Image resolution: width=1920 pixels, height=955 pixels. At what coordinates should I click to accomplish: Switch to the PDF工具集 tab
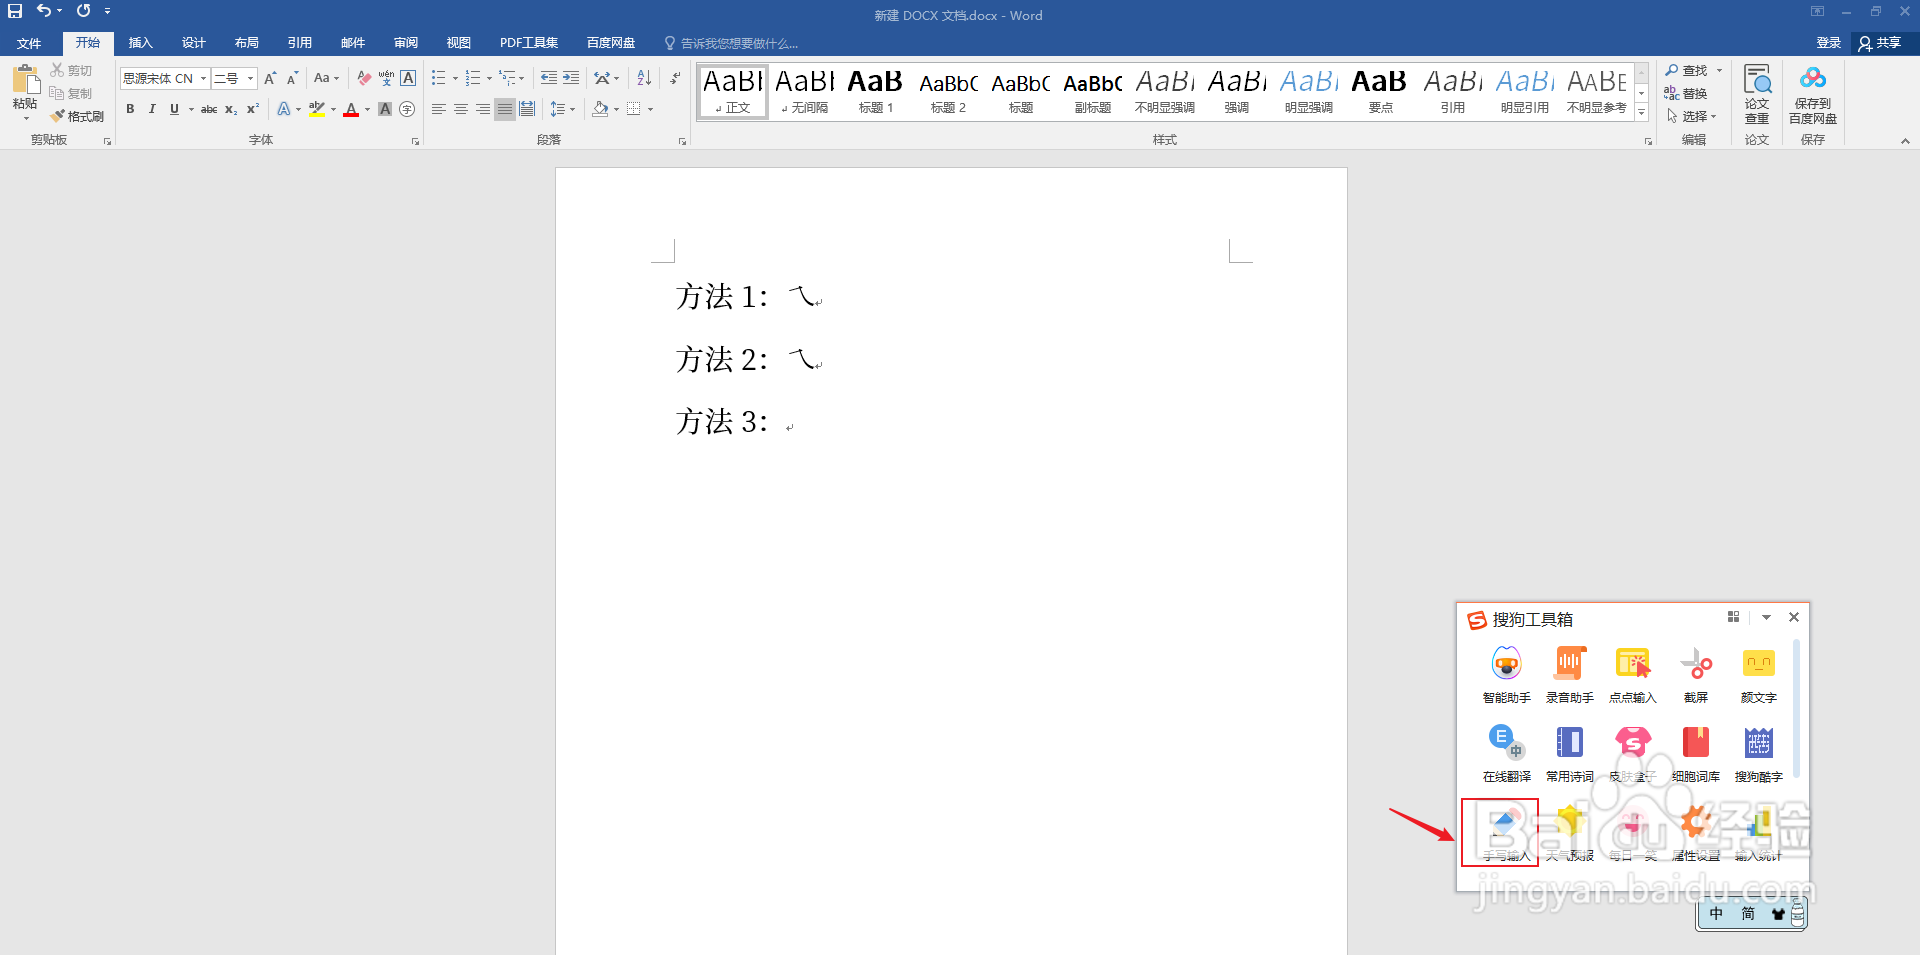(529, 43)
